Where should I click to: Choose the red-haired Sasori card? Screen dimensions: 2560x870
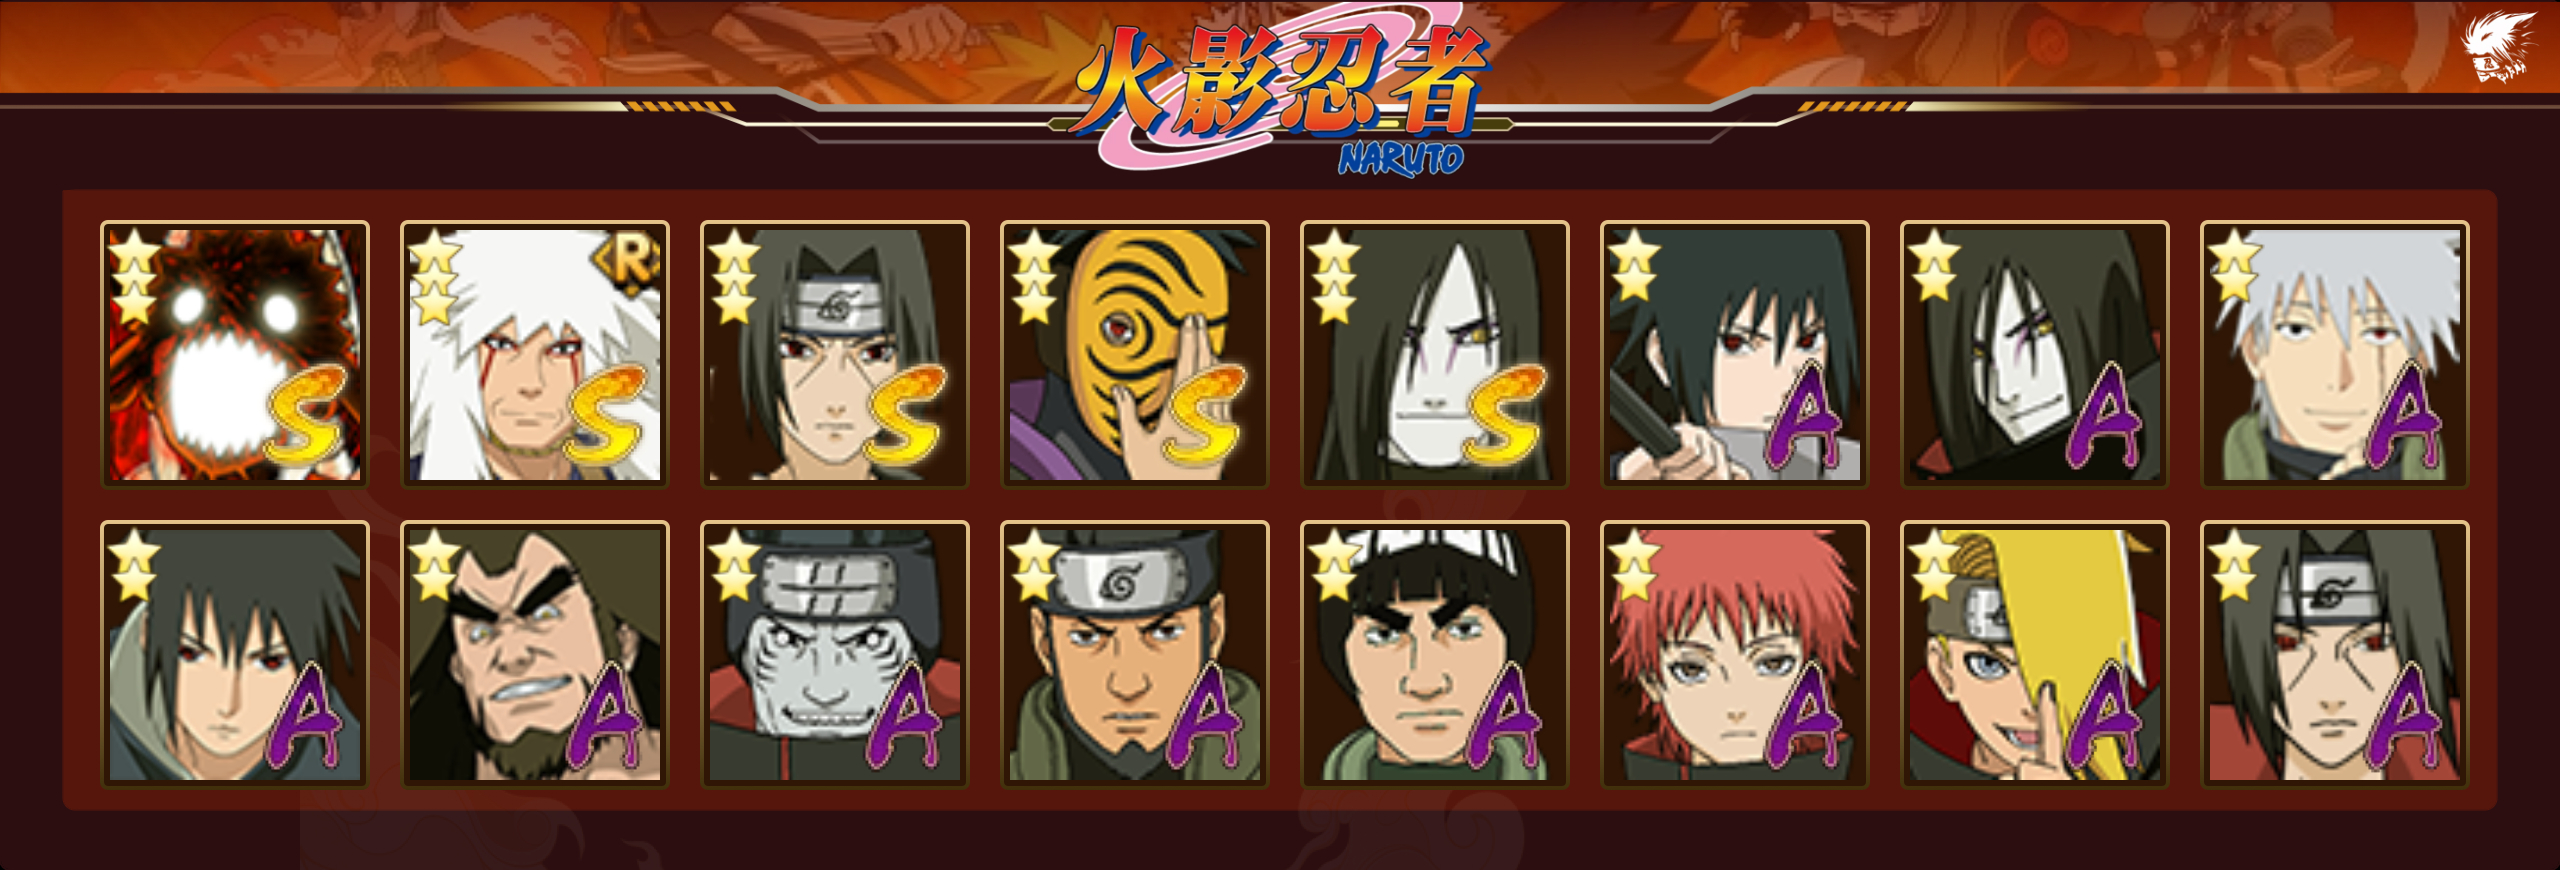pyautogui.click(x=1735, y=654)
